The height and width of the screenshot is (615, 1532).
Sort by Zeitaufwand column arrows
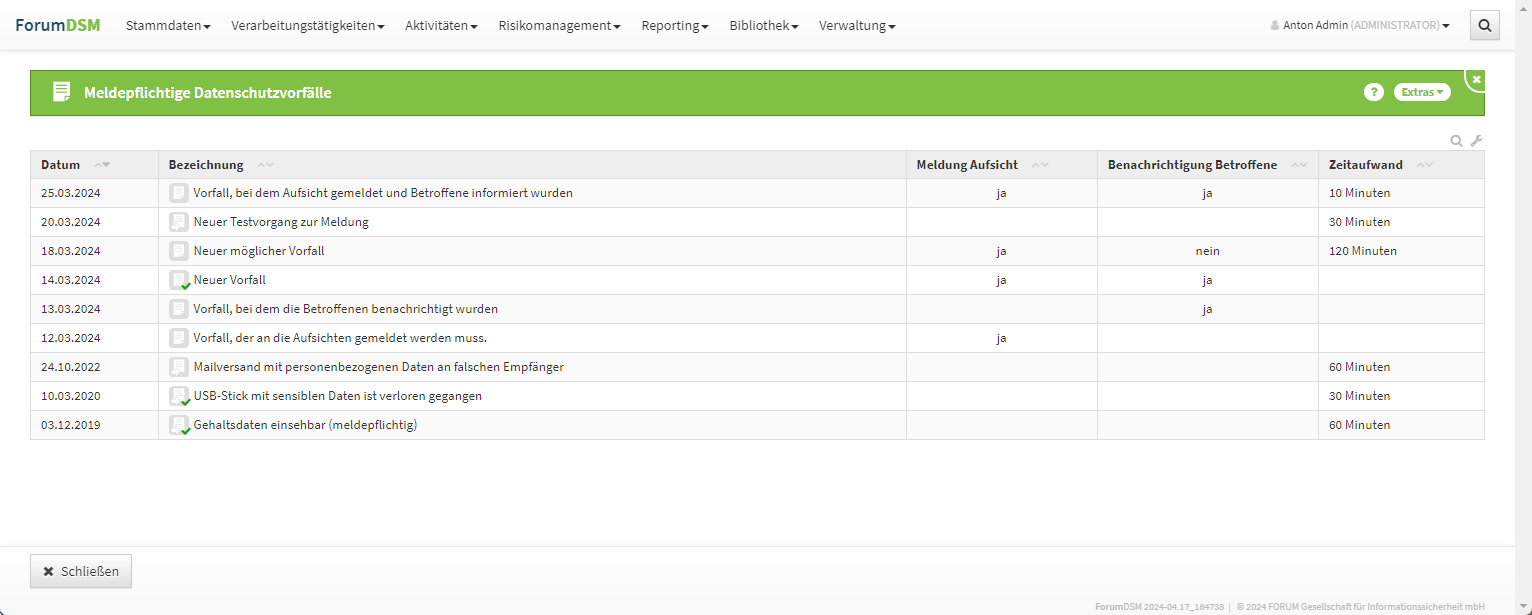(x=1425, y=165)
